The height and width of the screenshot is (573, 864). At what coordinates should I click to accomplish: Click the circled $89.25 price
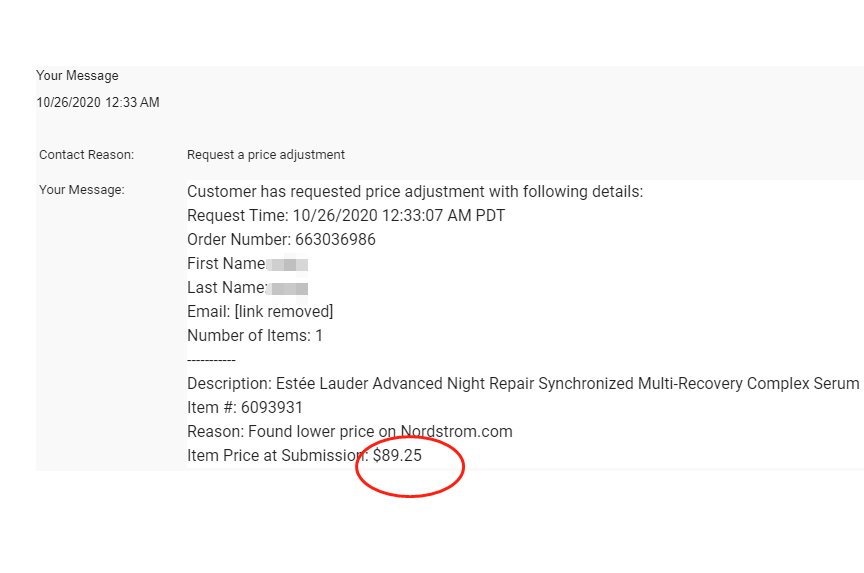tap(397, 456)
